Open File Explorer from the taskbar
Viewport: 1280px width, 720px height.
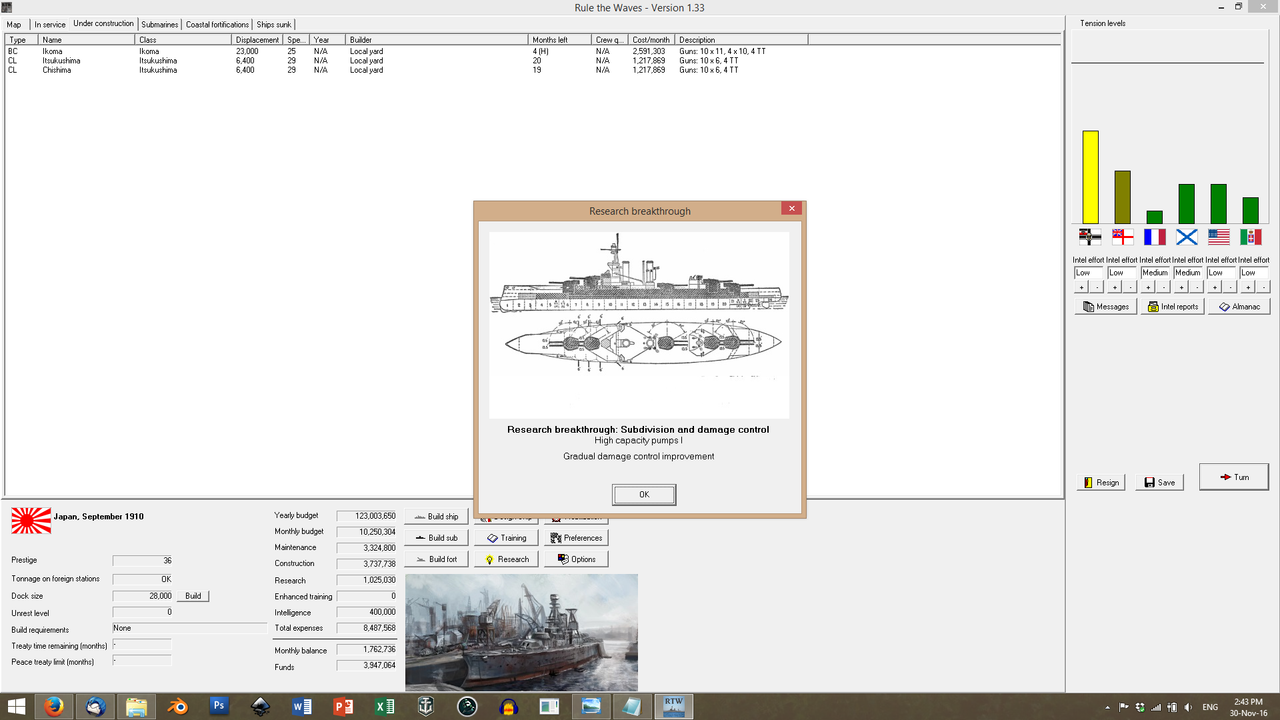click(x=136, y=706)
